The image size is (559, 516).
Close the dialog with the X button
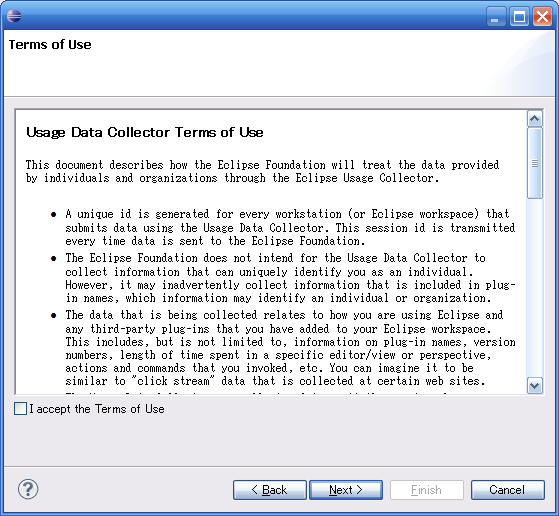pos(542,17)
